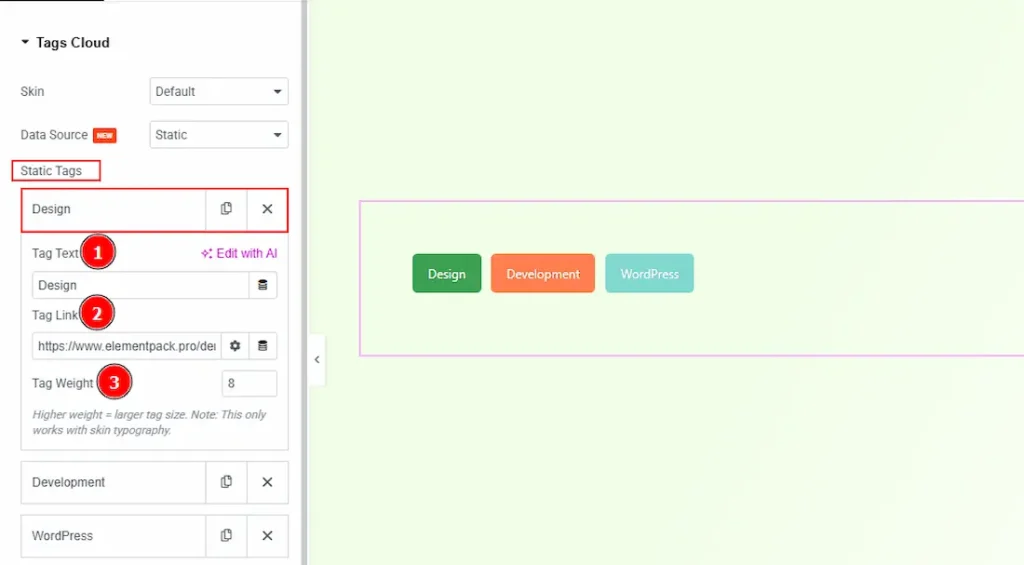Screen dimensions: 1024x565
Task: Collapse the Design repeater item
Action: 114,209
